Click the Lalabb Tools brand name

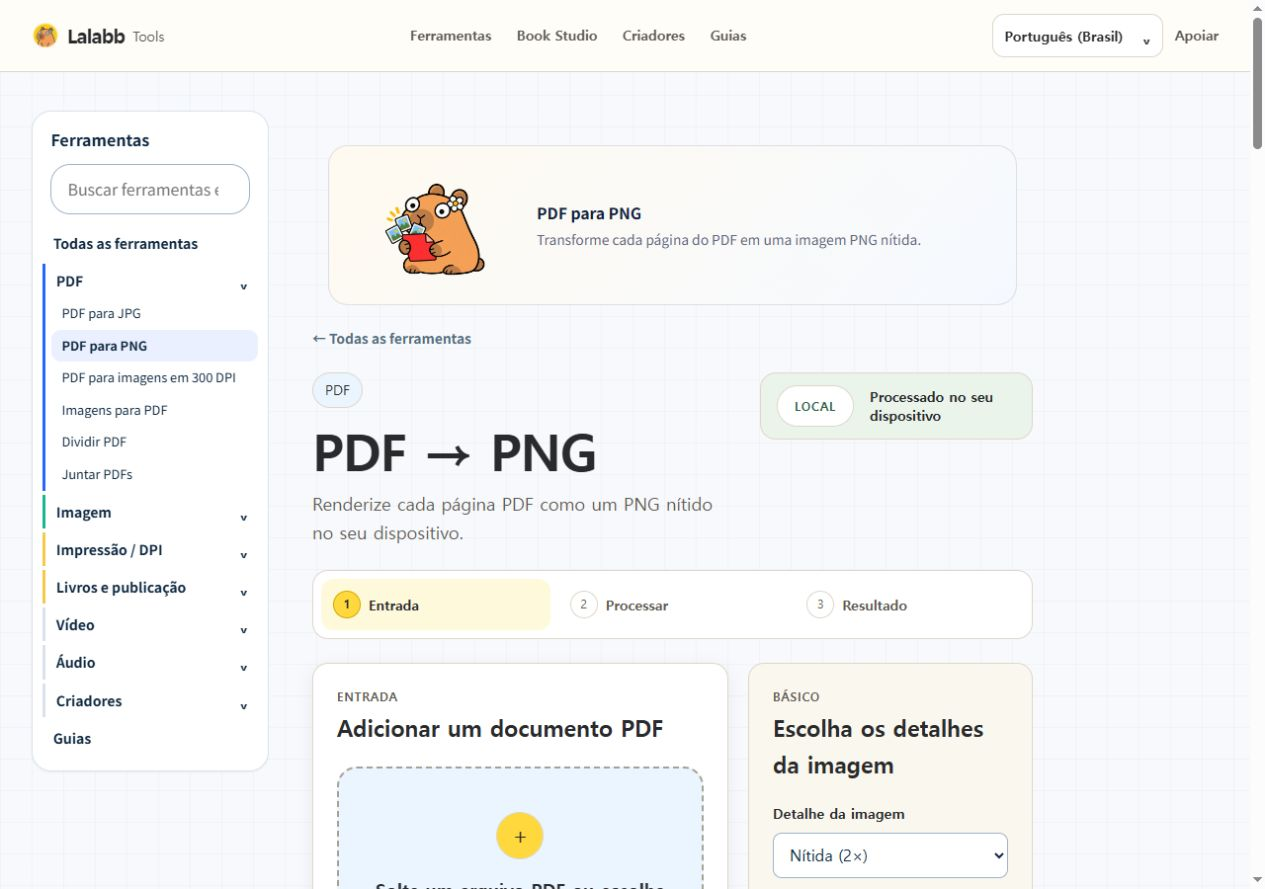pyautogui.click(x=116, y=36)
